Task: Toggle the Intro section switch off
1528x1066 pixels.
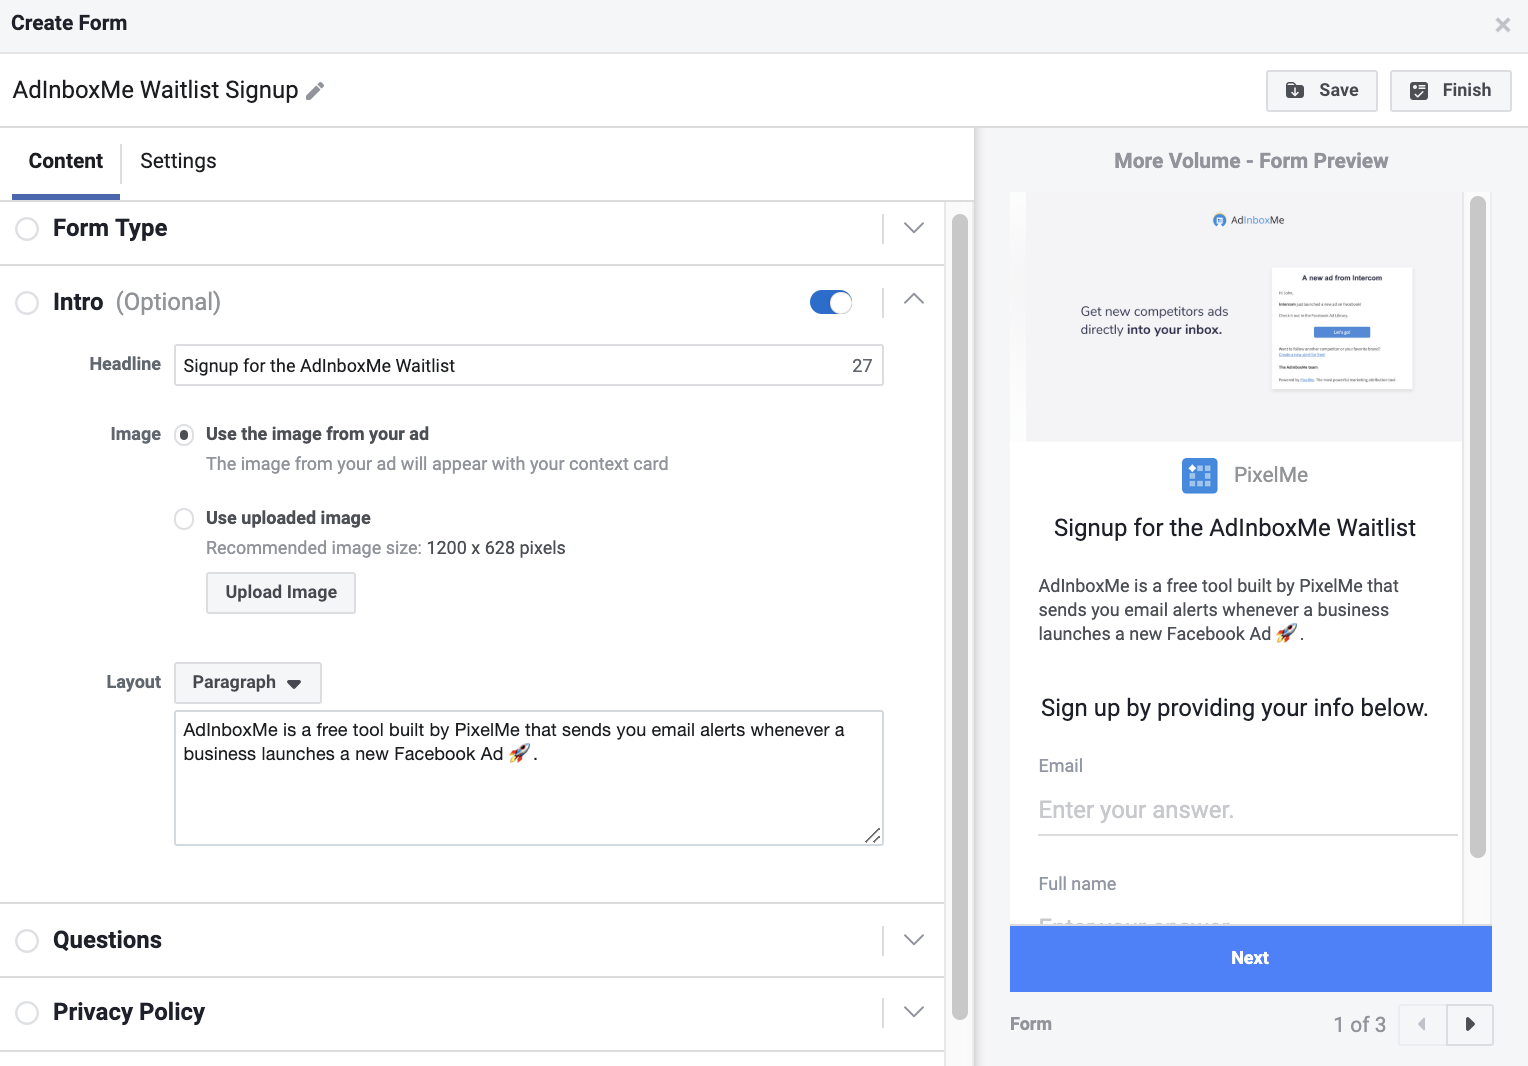Action: 831,302
